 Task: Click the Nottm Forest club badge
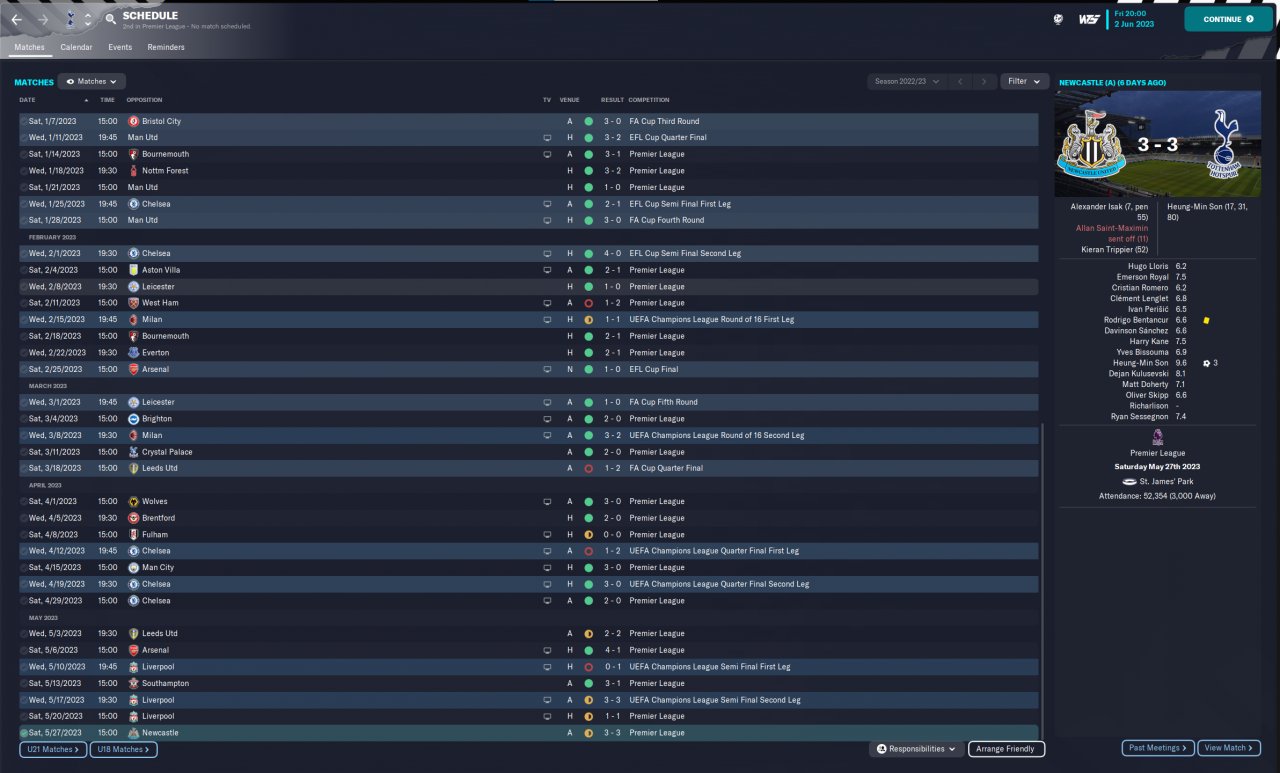[x=134, y=171]
